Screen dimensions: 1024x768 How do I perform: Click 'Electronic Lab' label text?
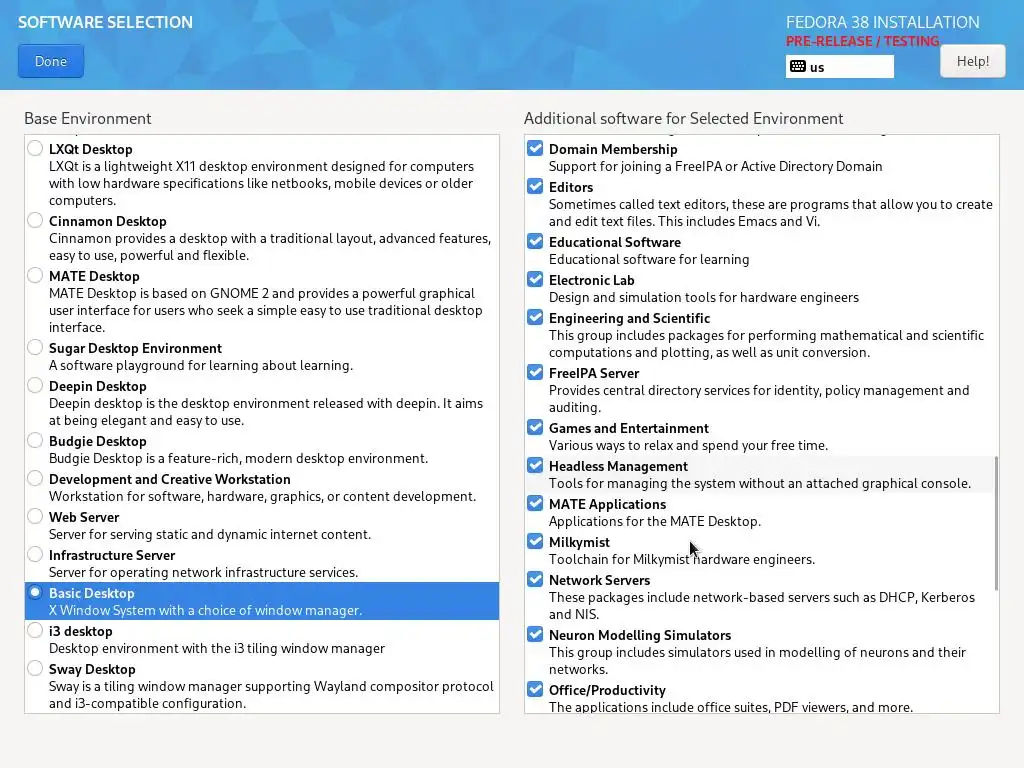(592, 280)
